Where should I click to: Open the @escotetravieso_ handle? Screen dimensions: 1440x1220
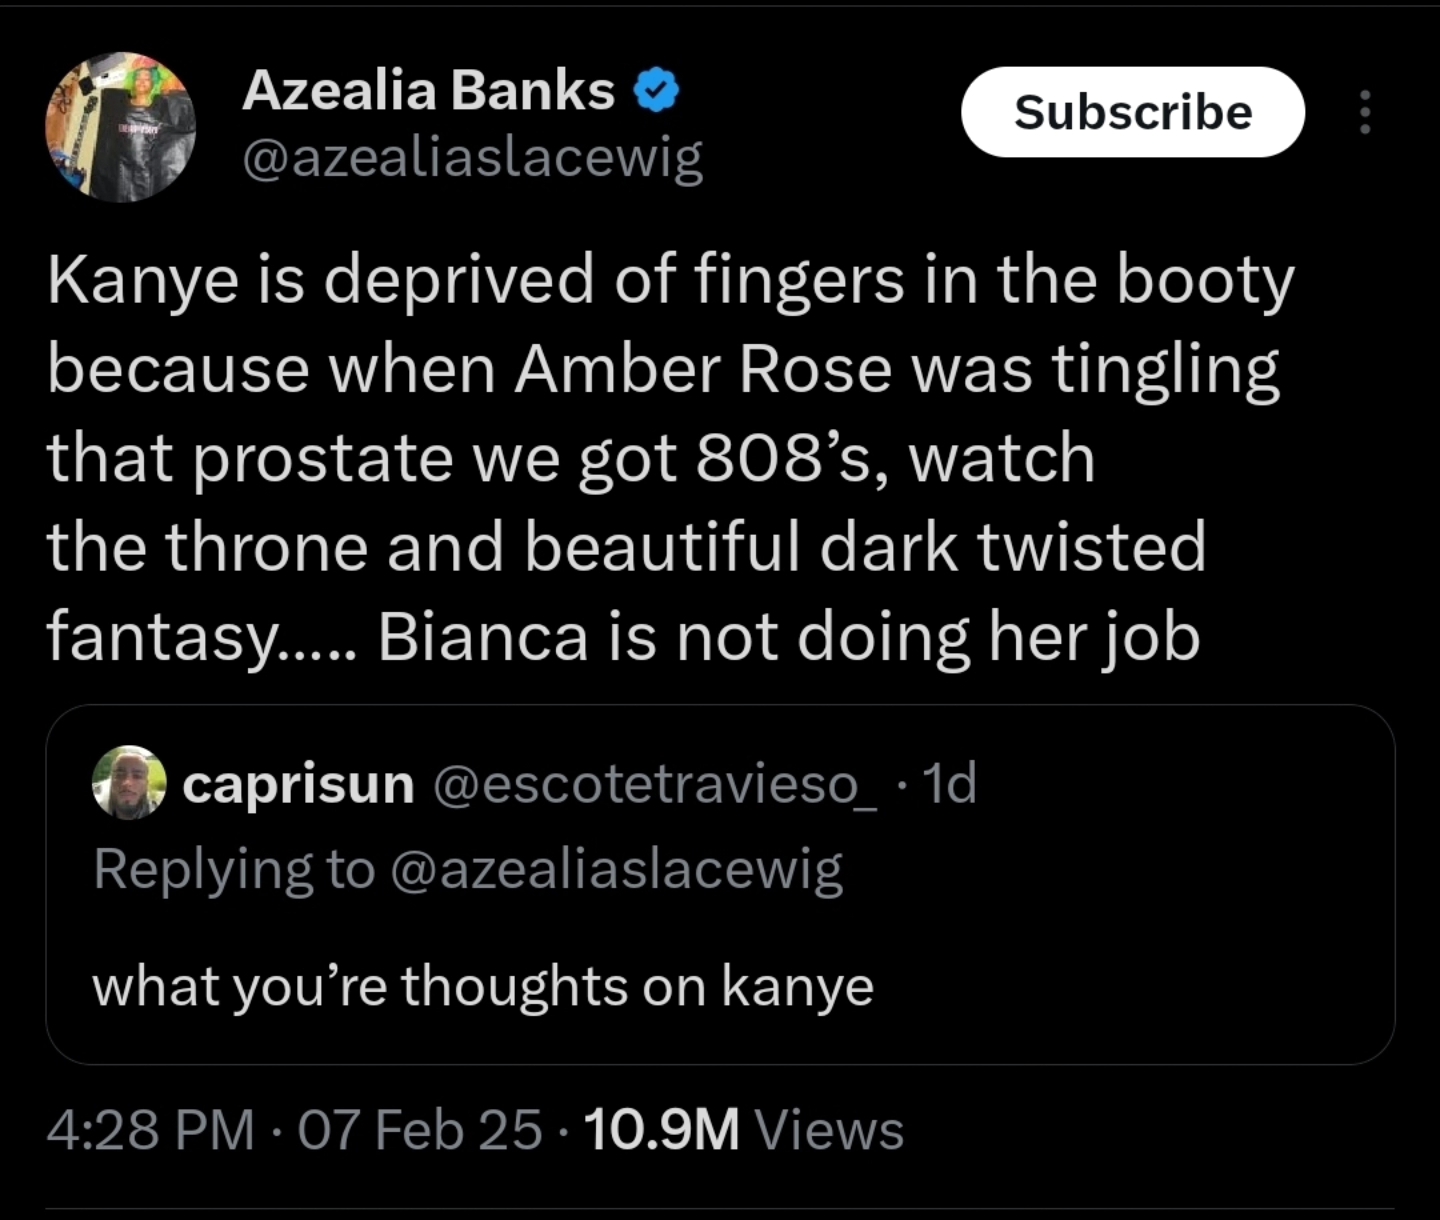(655, 783)
